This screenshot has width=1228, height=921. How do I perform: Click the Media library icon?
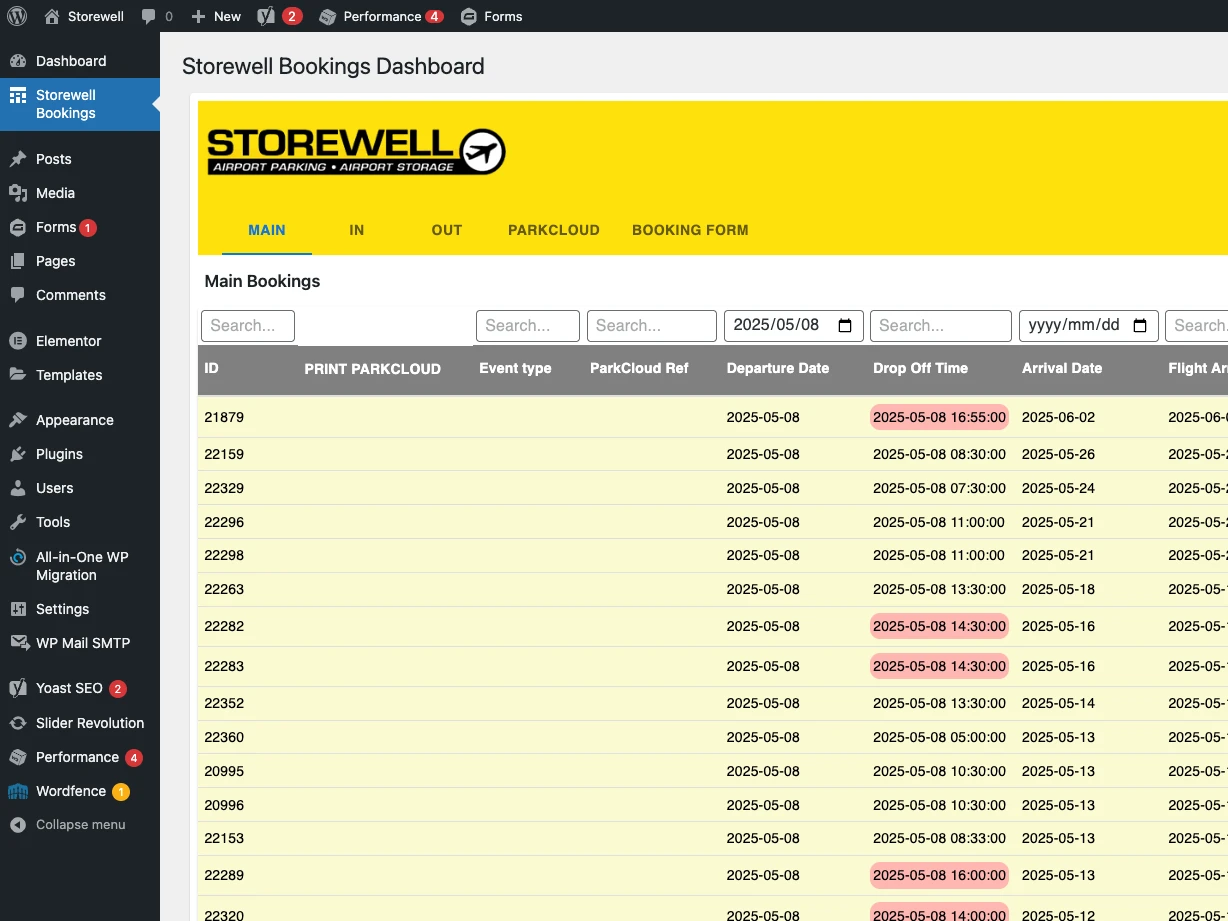click(x=18, y=193)
